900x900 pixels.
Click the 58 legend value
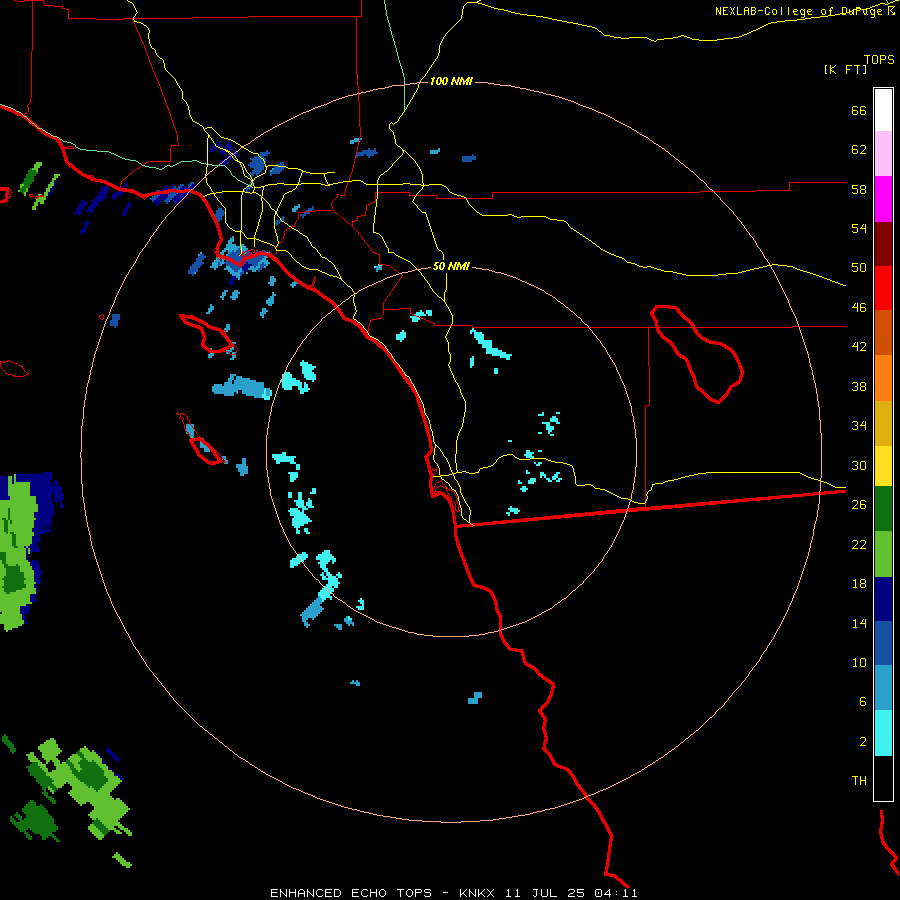(859, 189)
